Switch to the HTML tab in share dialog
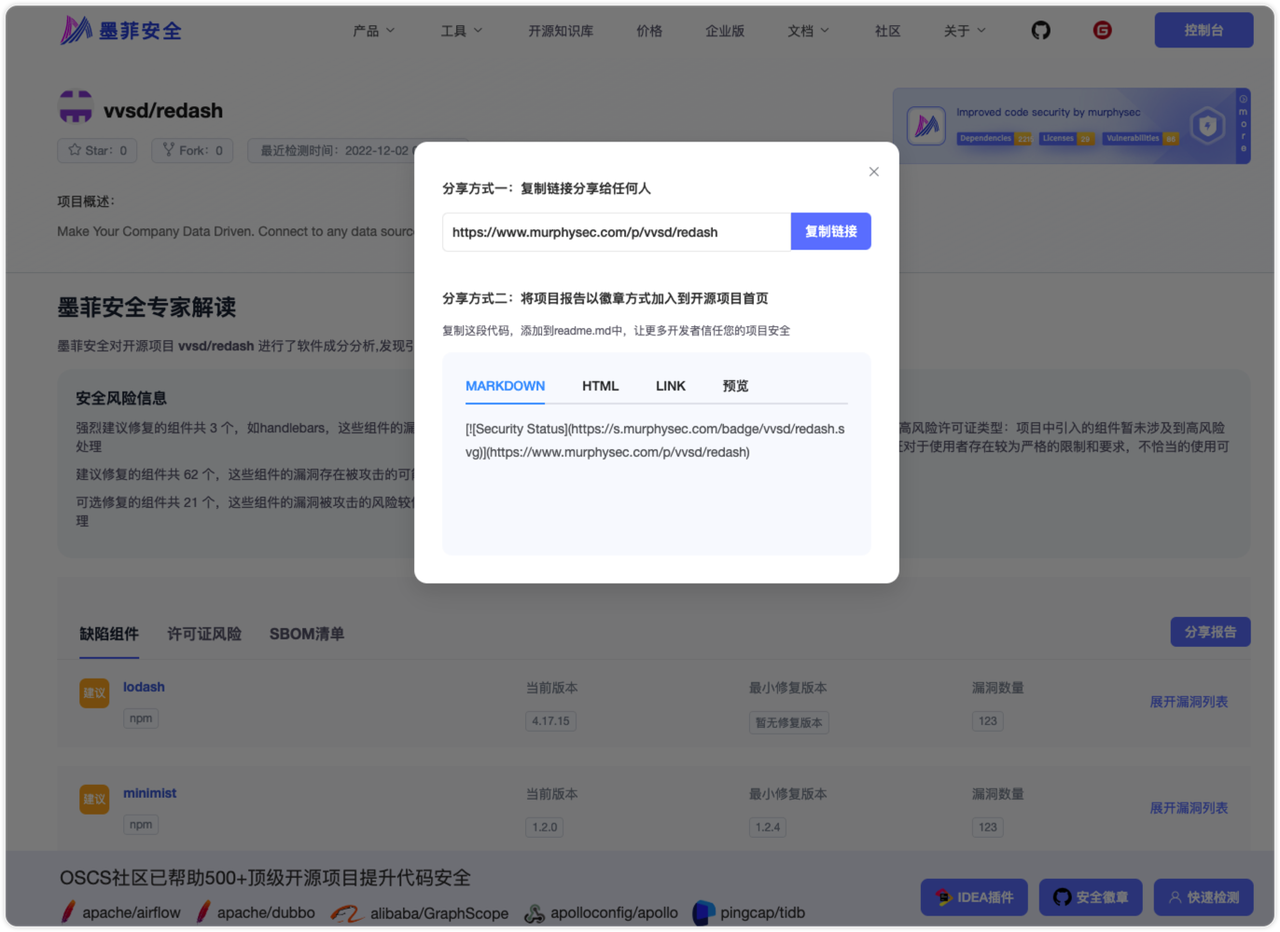This screenshot has width=1280, height=932. 600,386
